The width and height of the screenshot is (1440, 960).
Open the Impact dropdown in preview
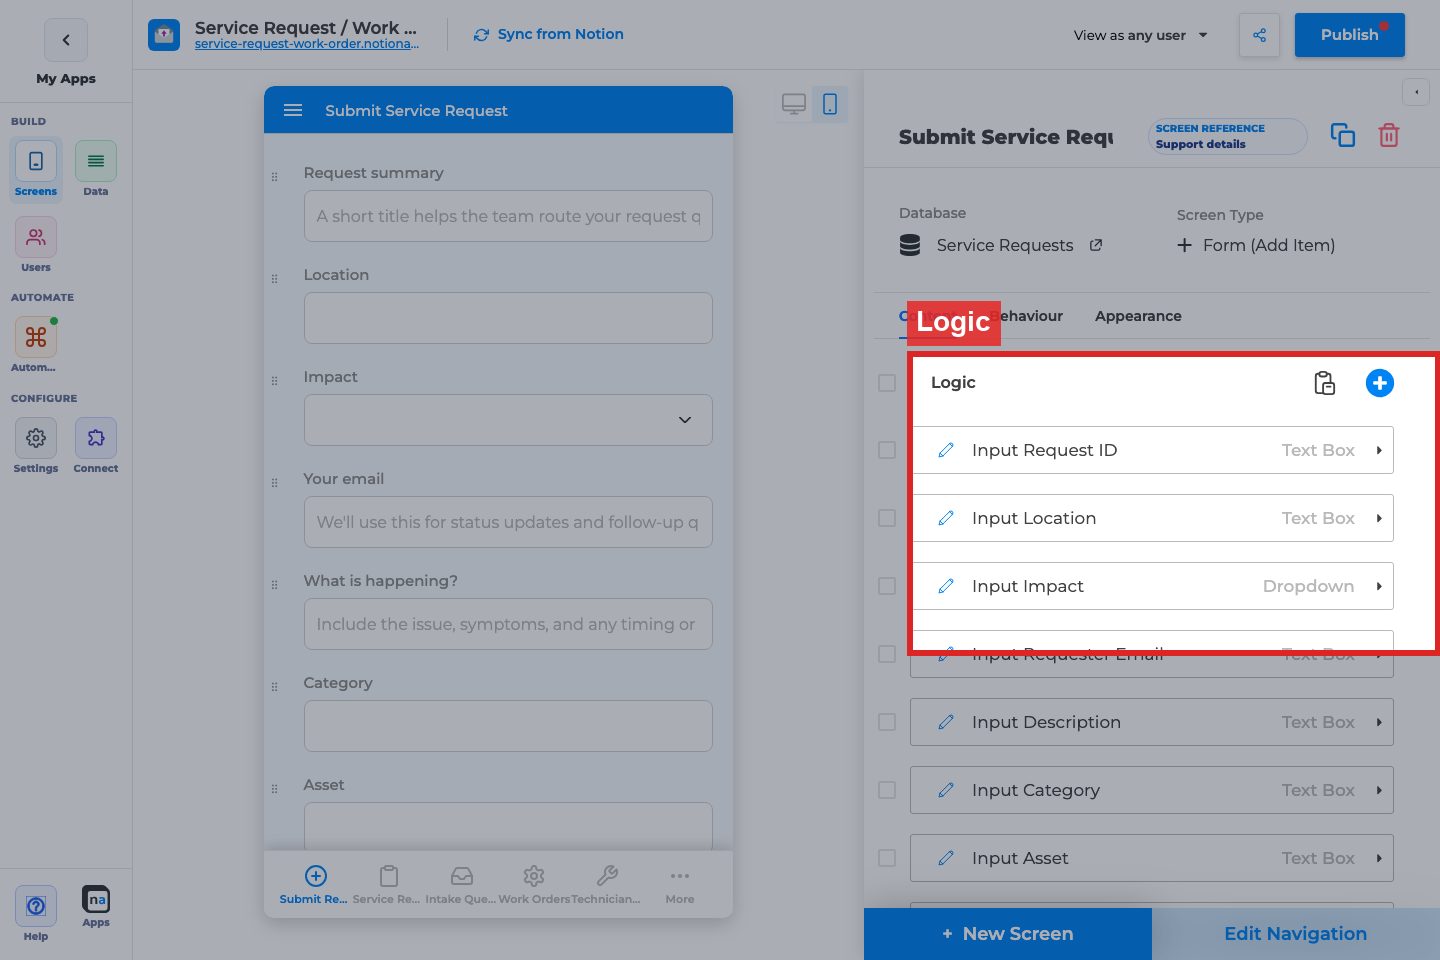point(508,420)
